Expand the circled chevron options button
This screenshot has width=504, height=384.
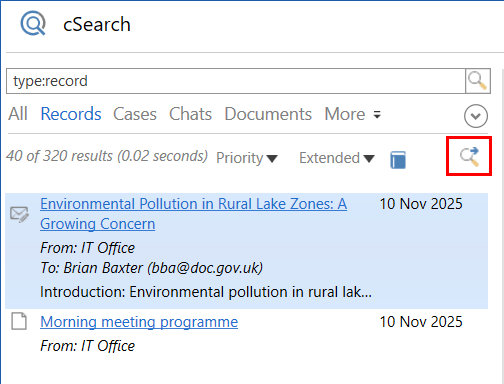(x=476, y=116)
